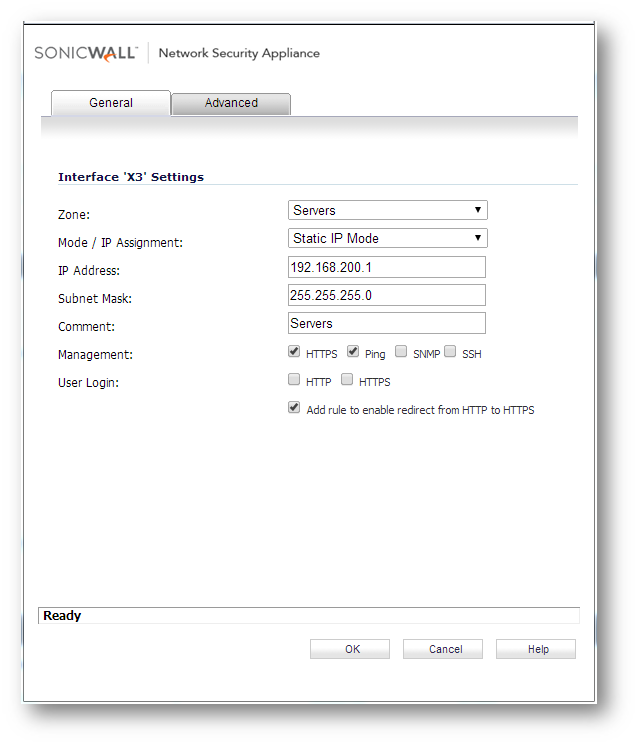Viewport: 639px width, 746px height.
Task: Open the Zone dropdown showing Servers
Action: [387, 211]
